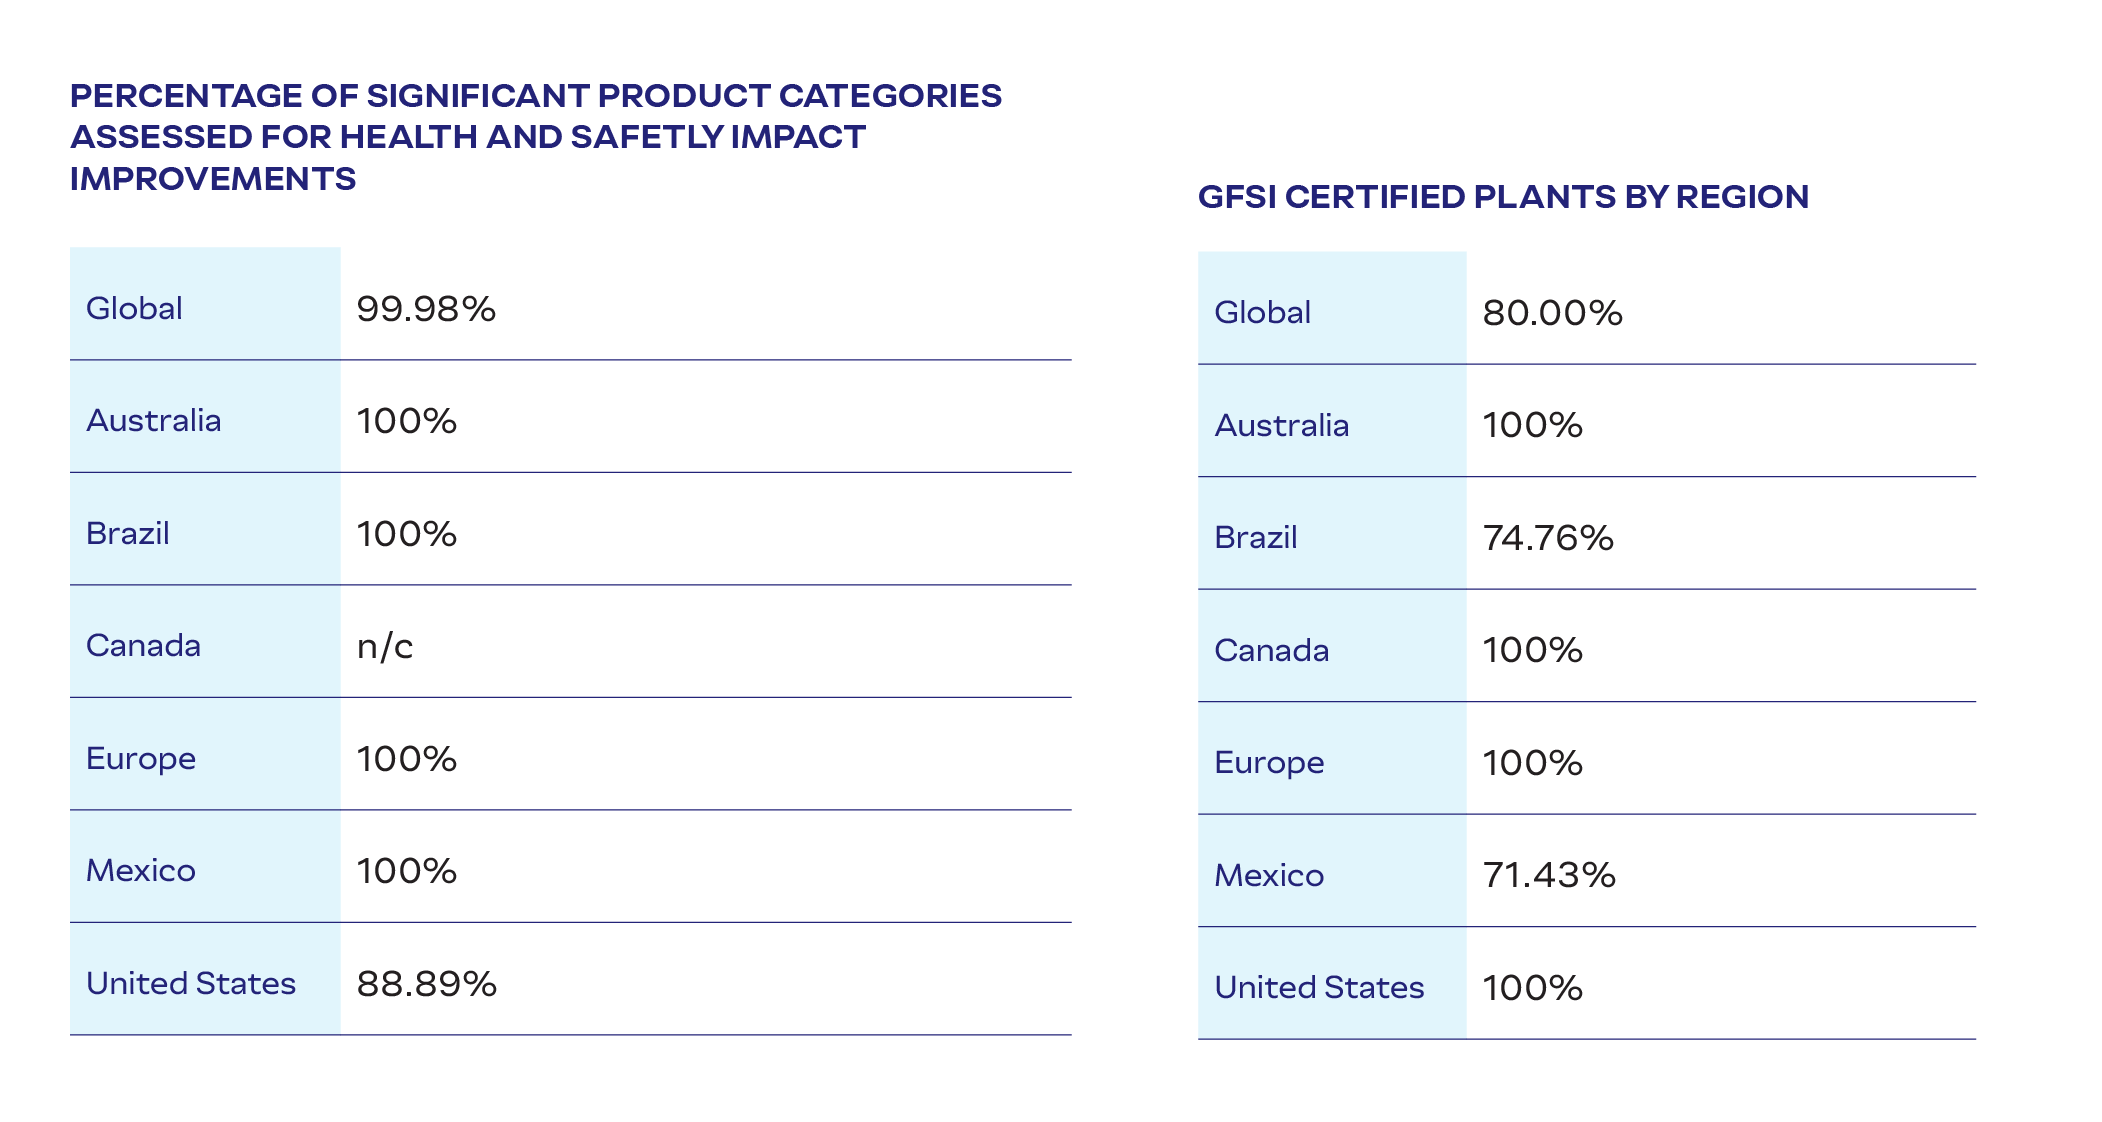Viewport: 2102px width, 1122px height.
Task: Click the GFSI Certified Plants by Region heading
Action: [x=1503, y=197]
